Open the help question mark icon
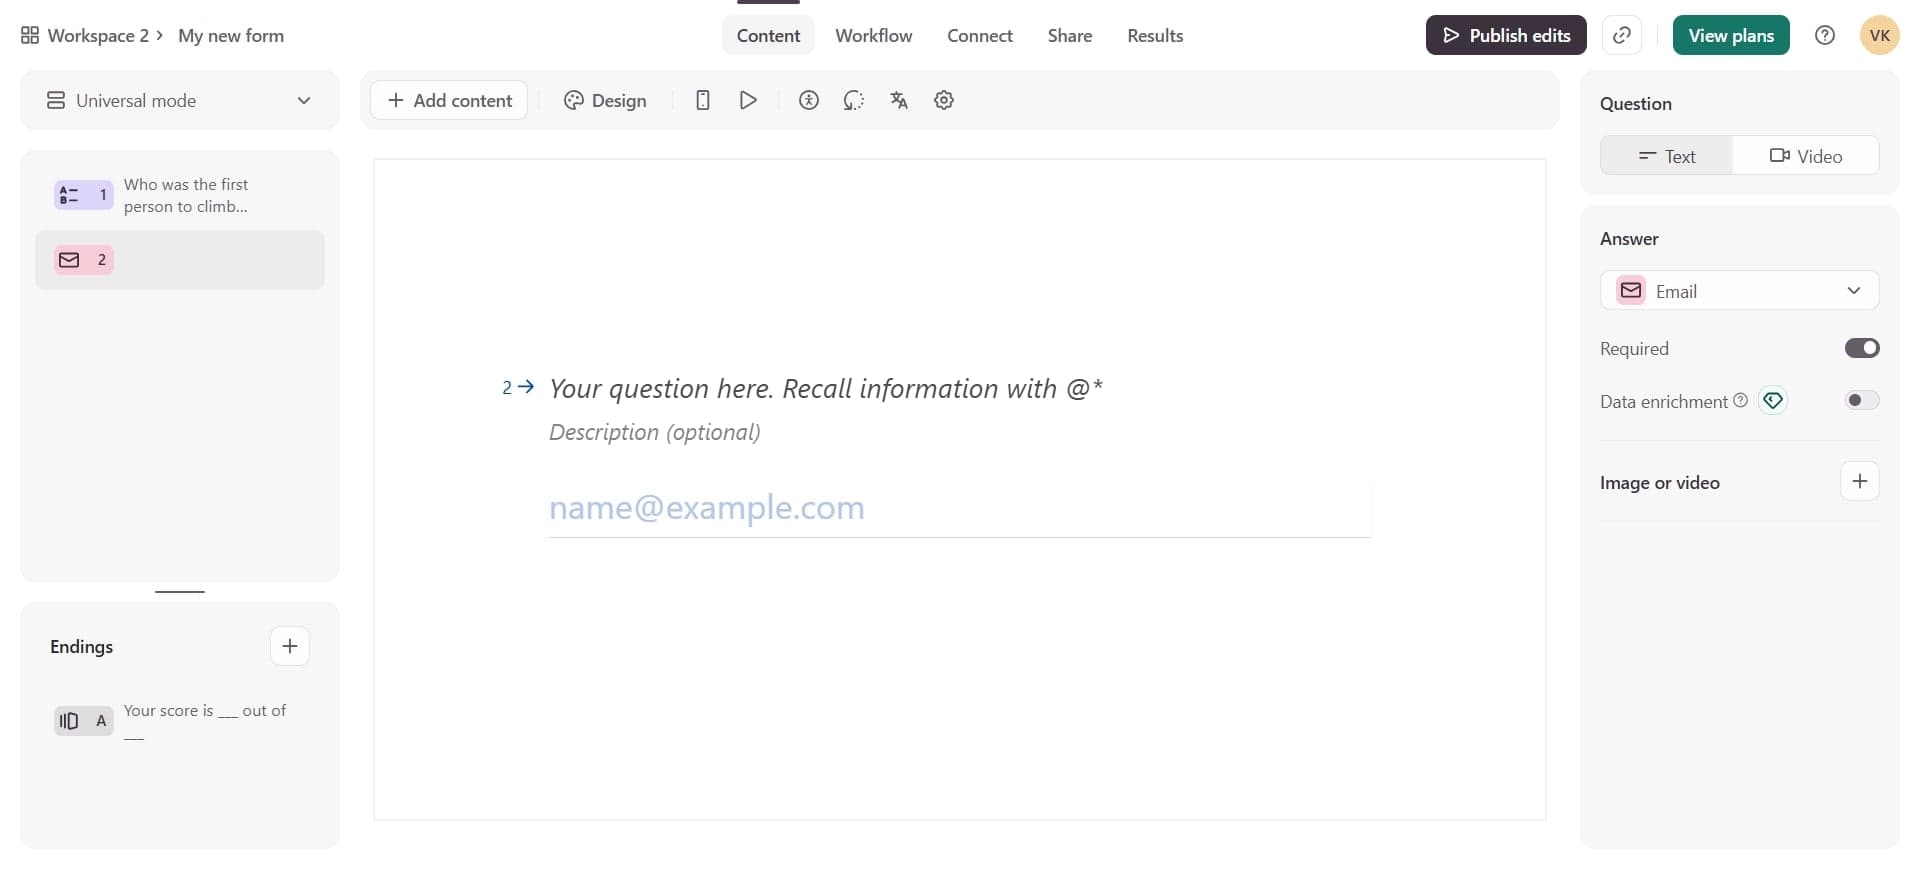The width and height of the screenshot is (1920, 869). coord(1825,35)
